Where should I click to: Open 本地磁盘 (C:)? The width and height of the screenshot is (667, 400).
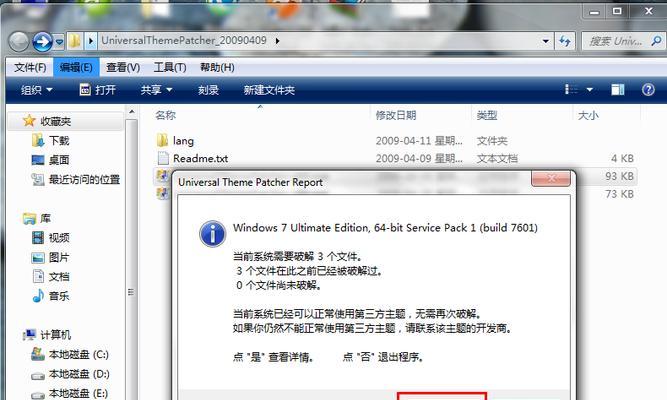pos(78,354)
